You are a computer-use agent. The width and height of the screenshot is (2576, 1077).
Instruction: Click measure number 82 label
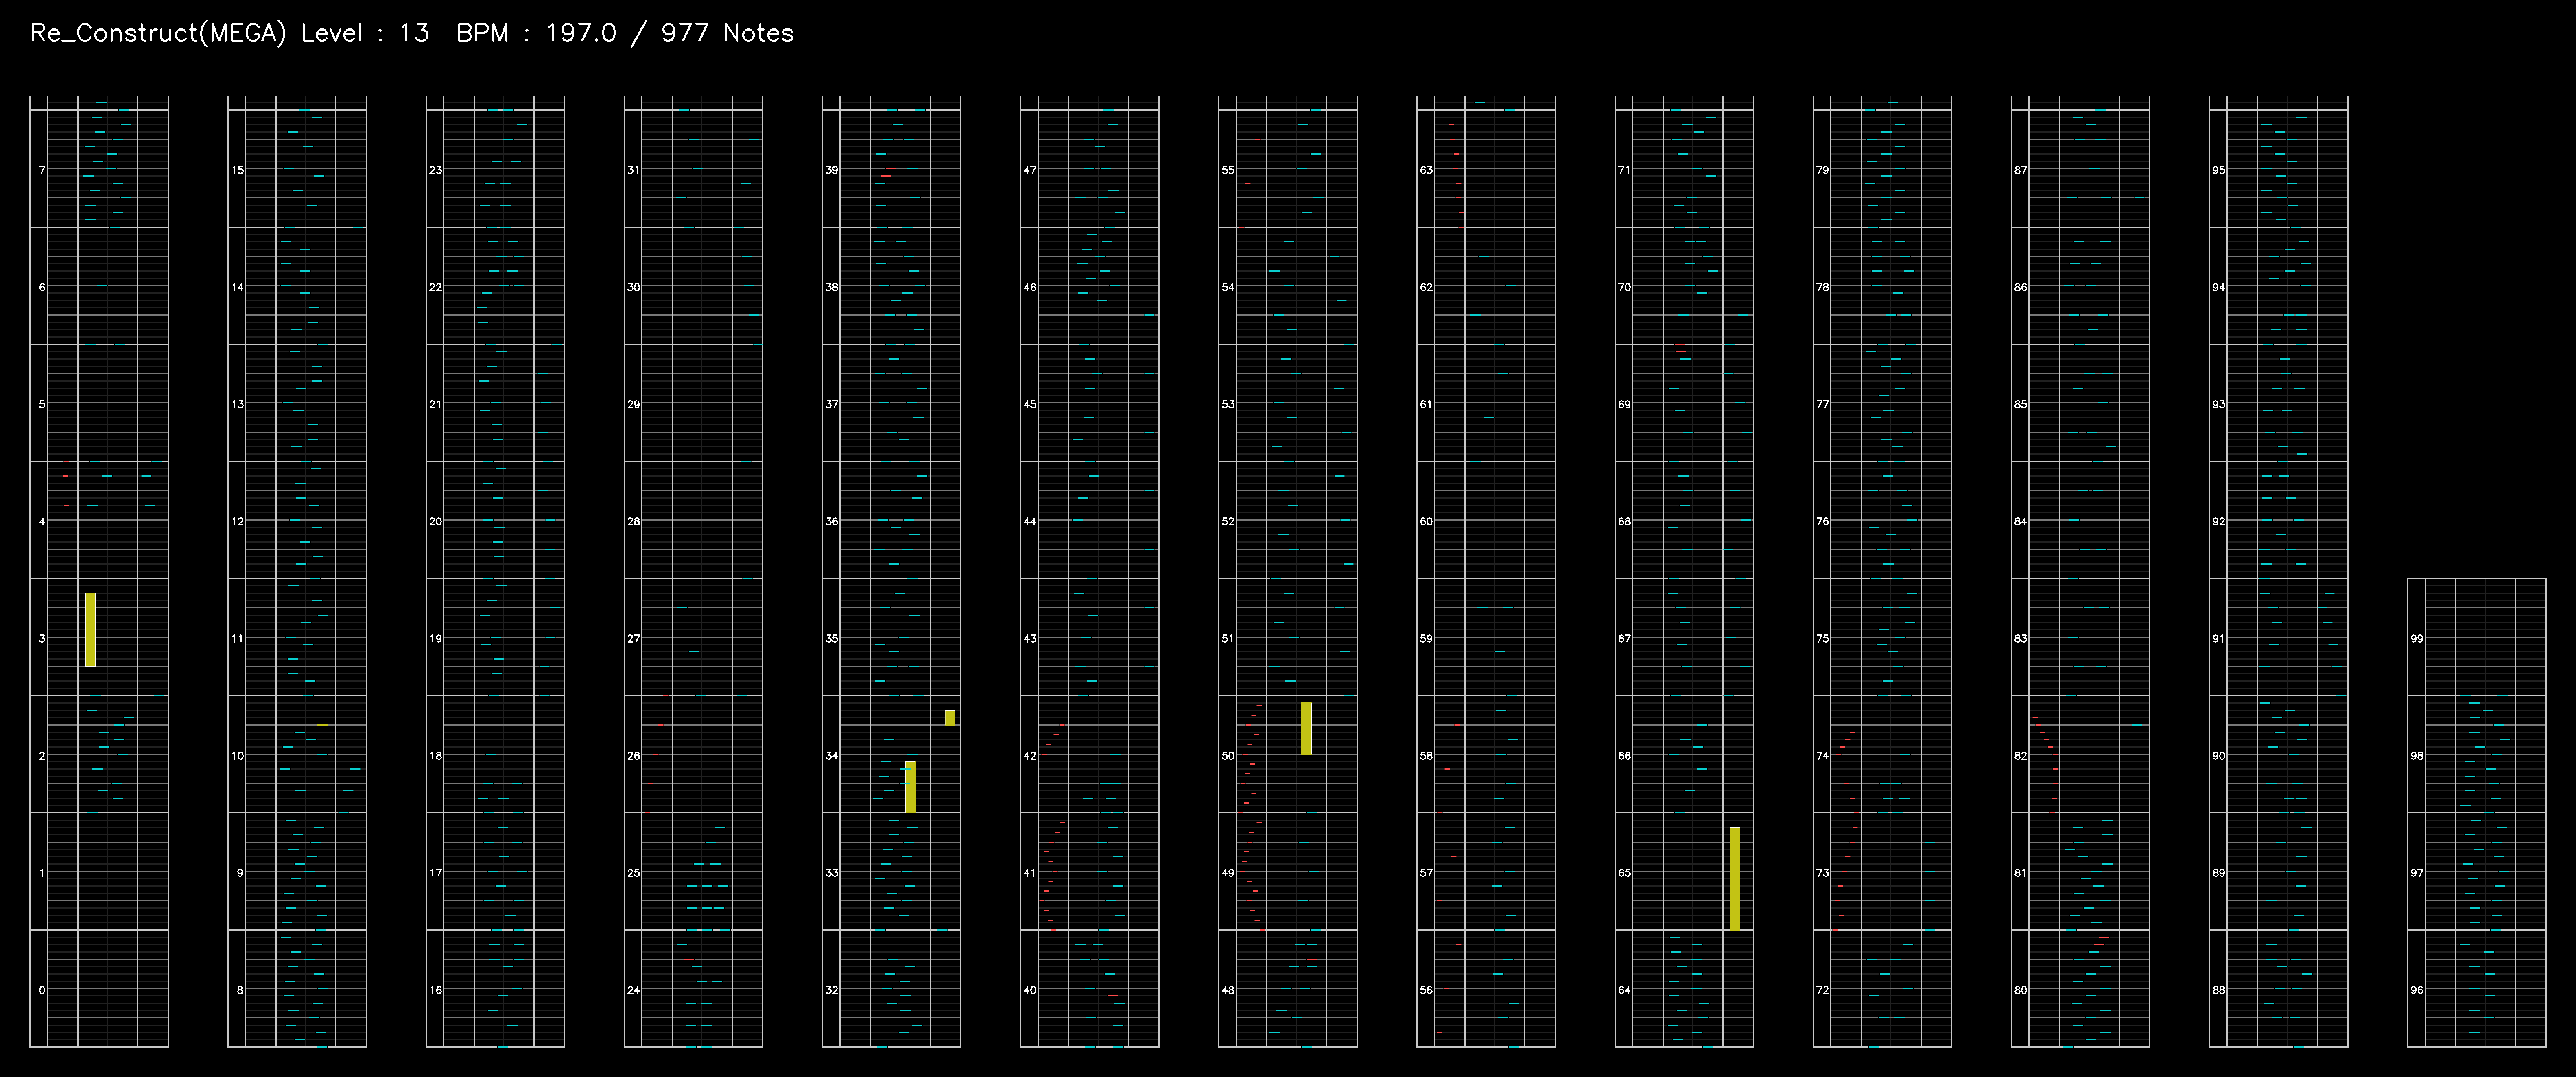point(2020,755)
